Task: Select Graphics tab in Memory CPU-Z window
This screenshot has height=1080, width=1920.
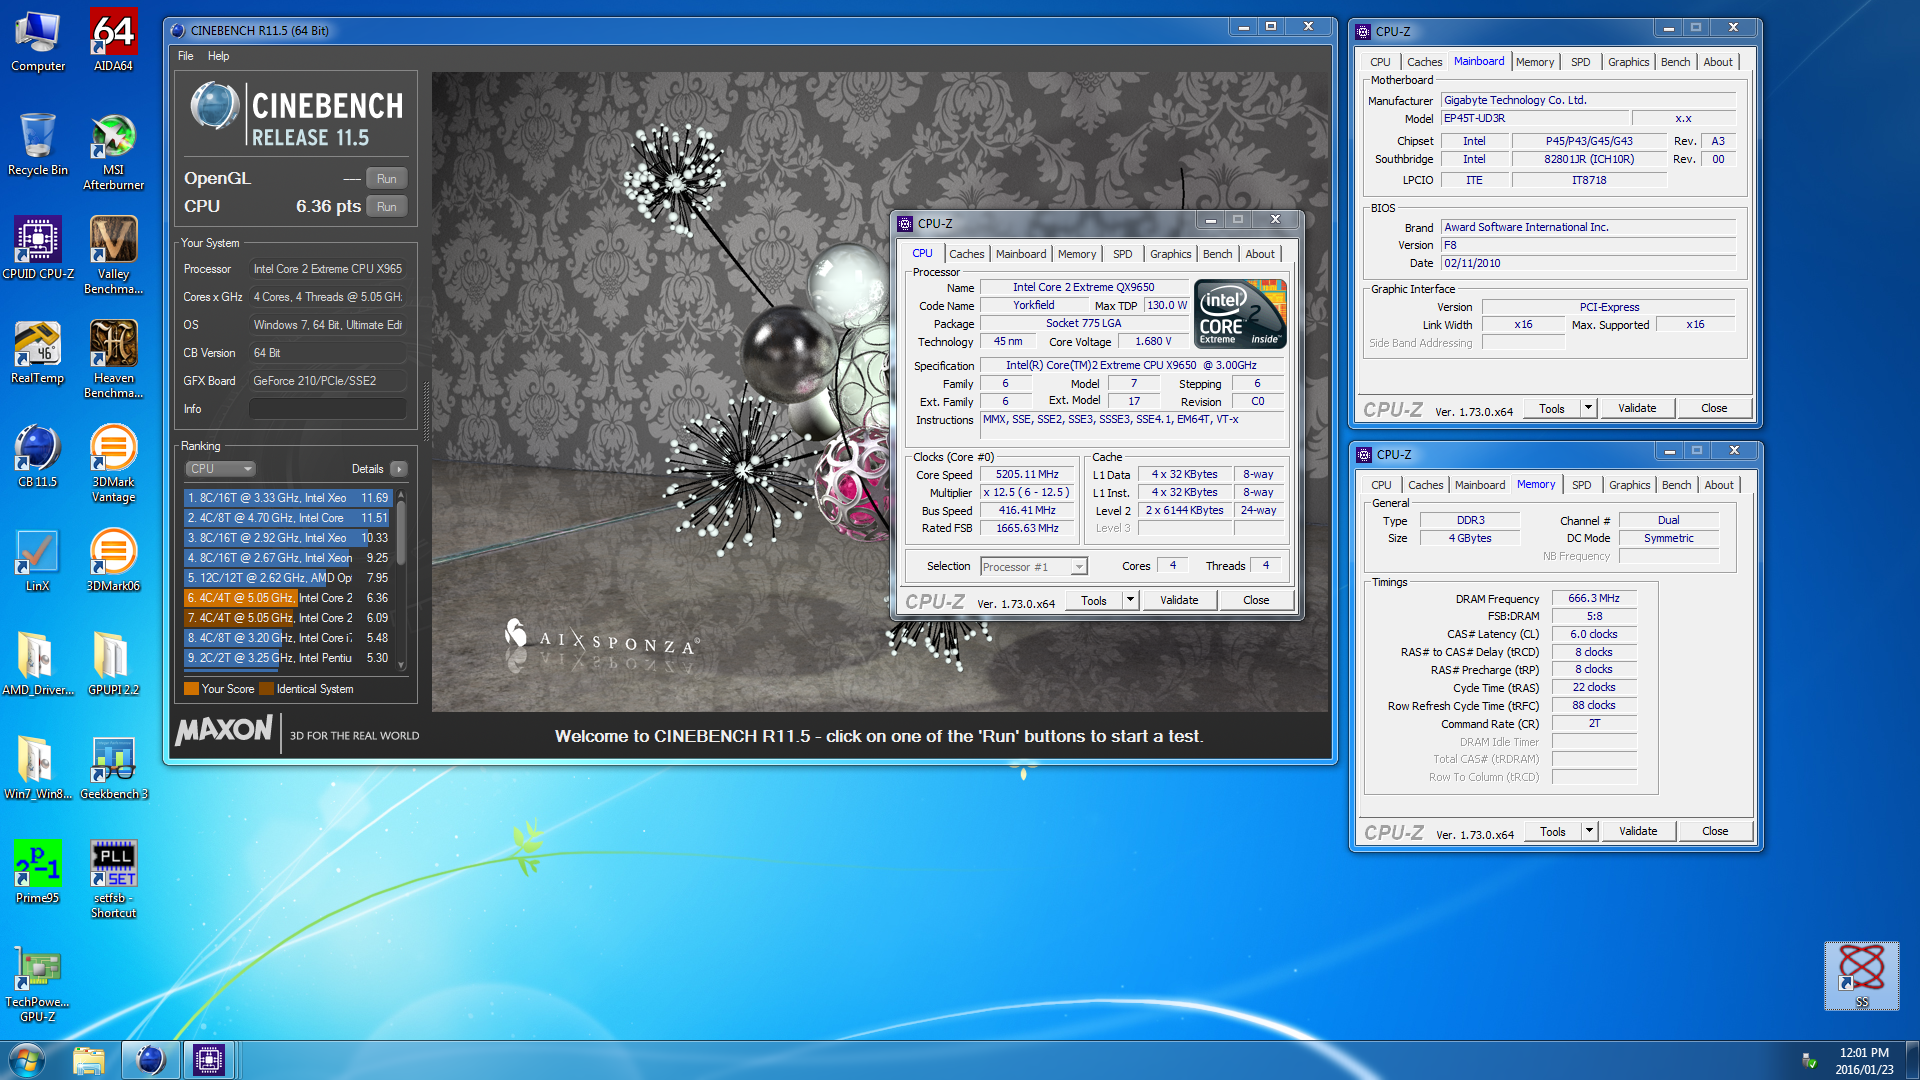Action: coord(1630,485)
